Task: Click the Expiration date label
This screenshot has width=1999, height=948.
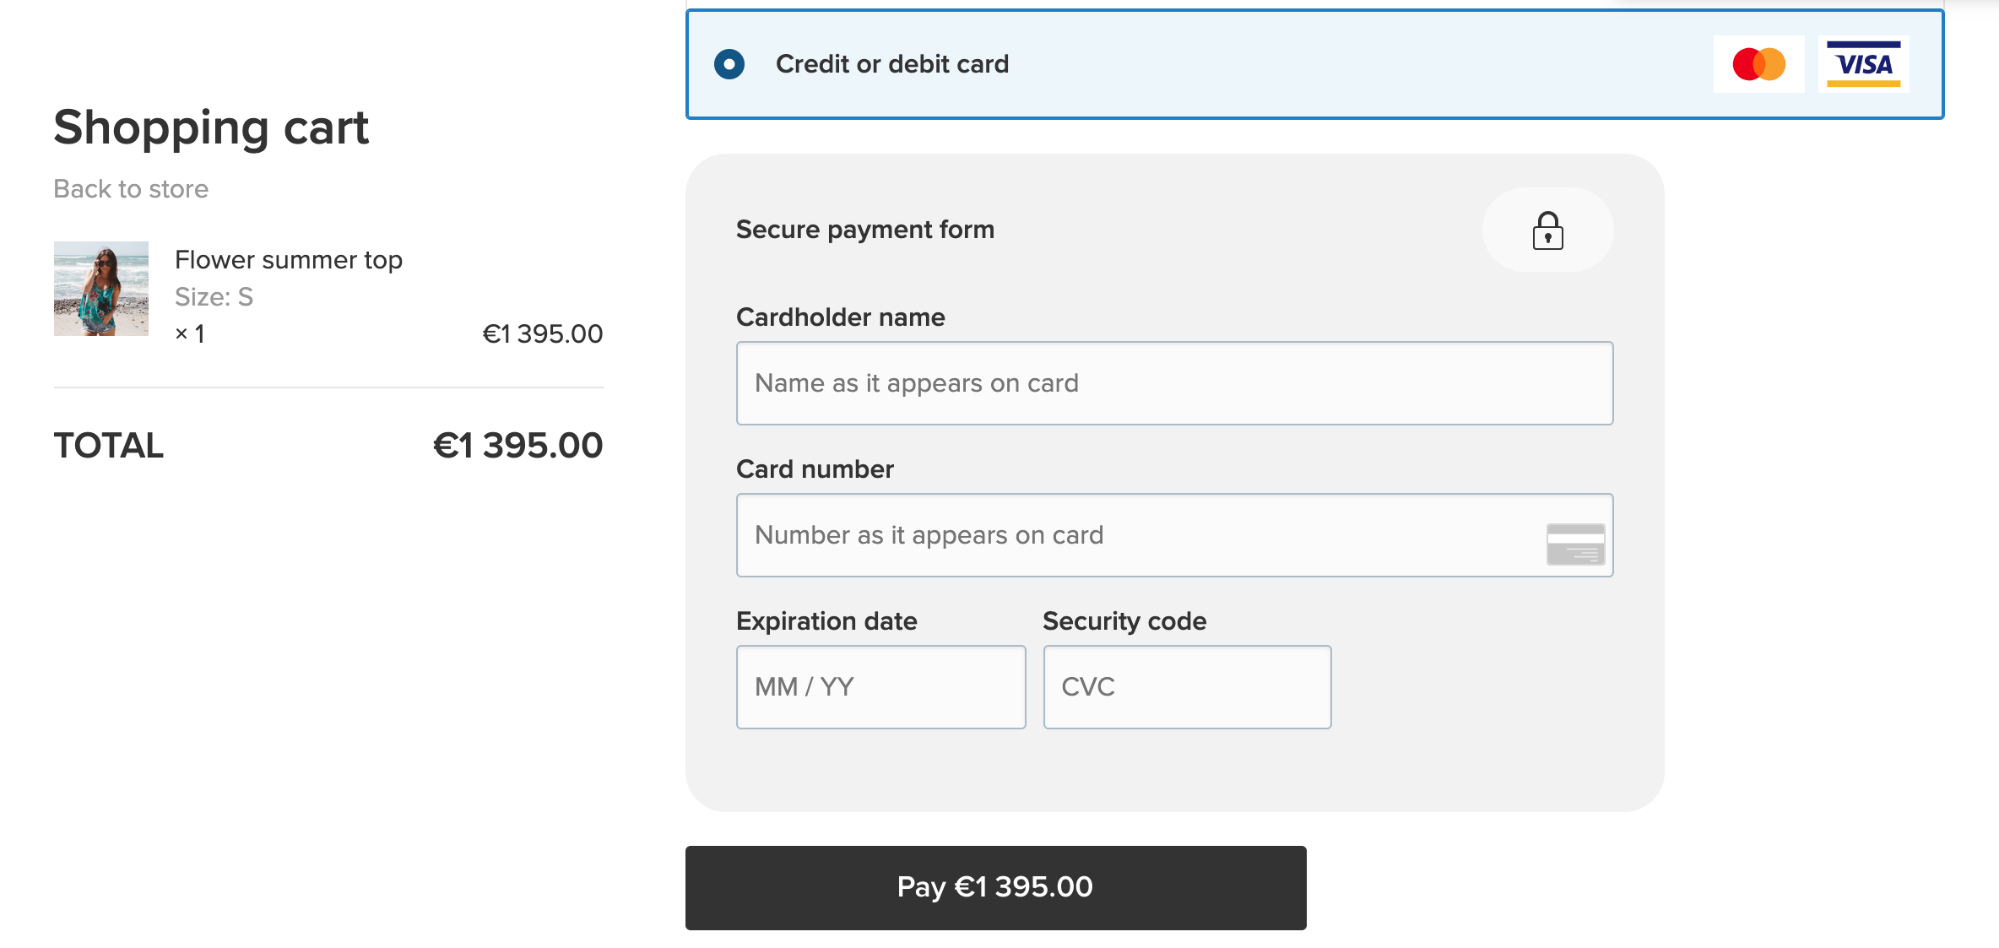Action: tap(827, 620)
